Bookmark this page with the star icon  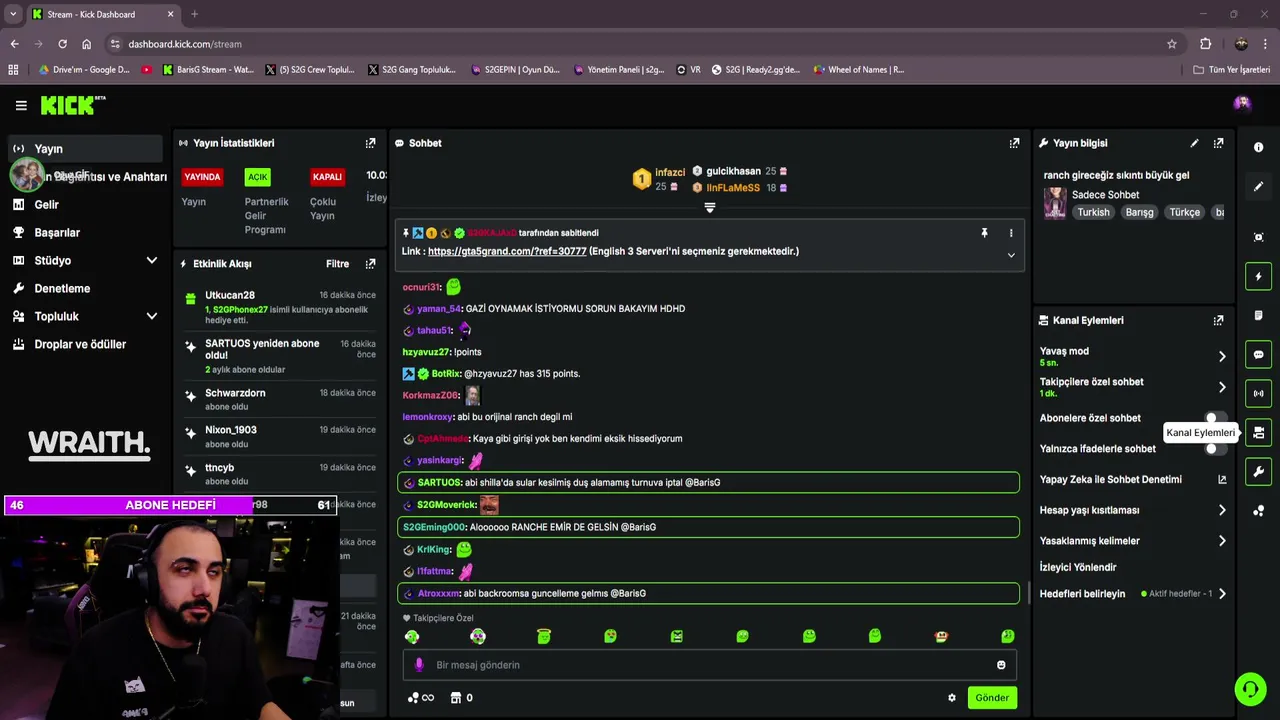tap(1172, 44)
